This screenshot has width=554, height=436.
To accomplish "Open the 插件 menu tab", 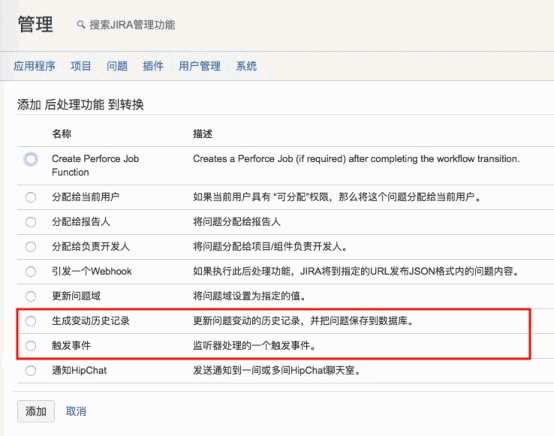I will pyautogui.click(x=153, y=66).
